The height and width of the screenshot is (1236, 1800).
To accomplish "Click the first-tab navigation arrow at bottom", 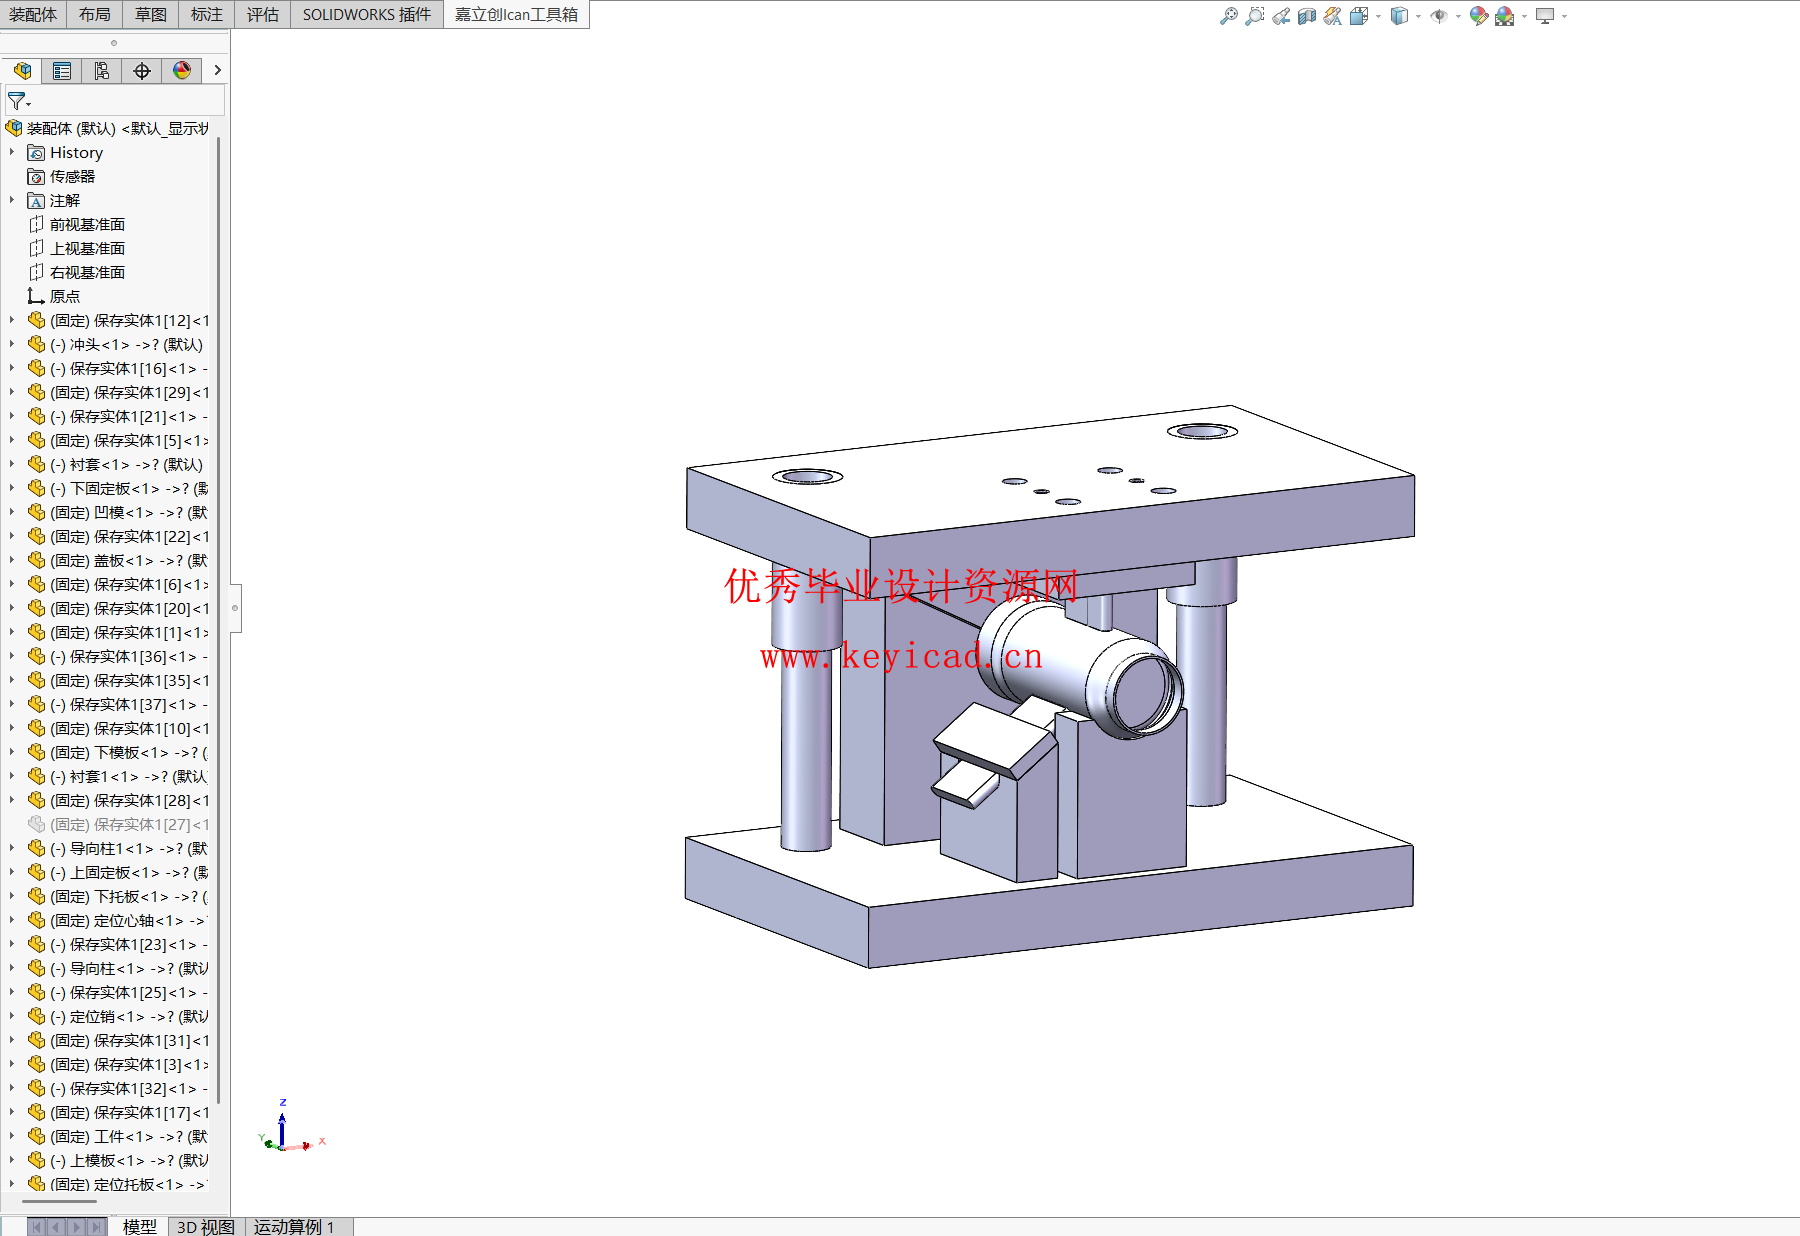I will [x=37, y=1227].
